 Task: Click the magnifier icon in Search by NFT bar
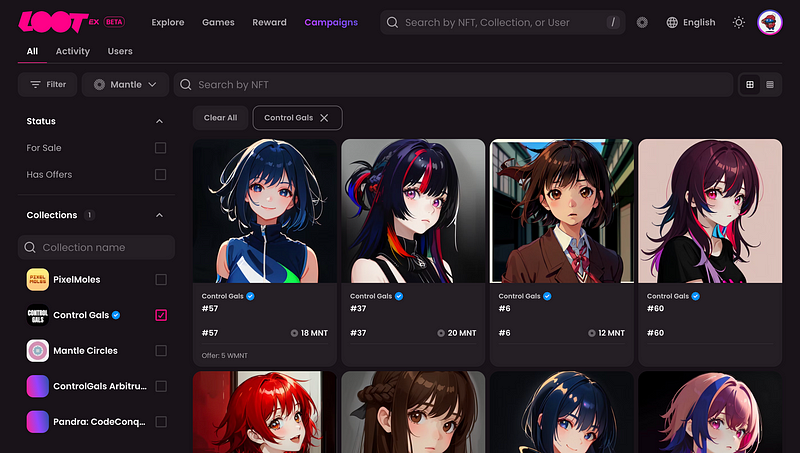click(x=186, y=85)
